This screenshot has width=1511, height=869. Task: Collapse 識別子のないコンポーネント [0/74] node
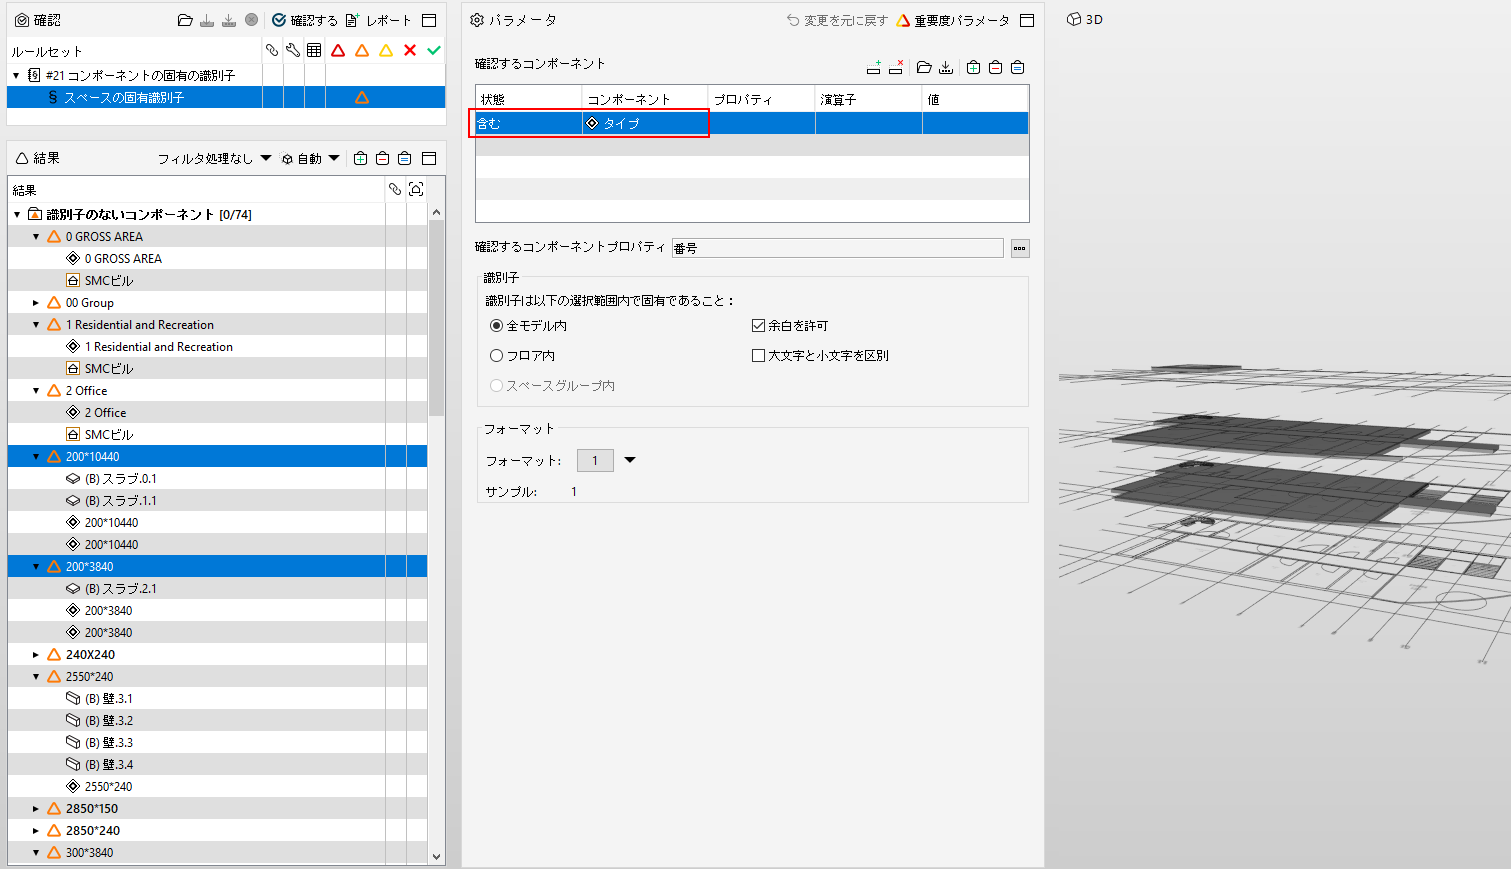(17, 215)
